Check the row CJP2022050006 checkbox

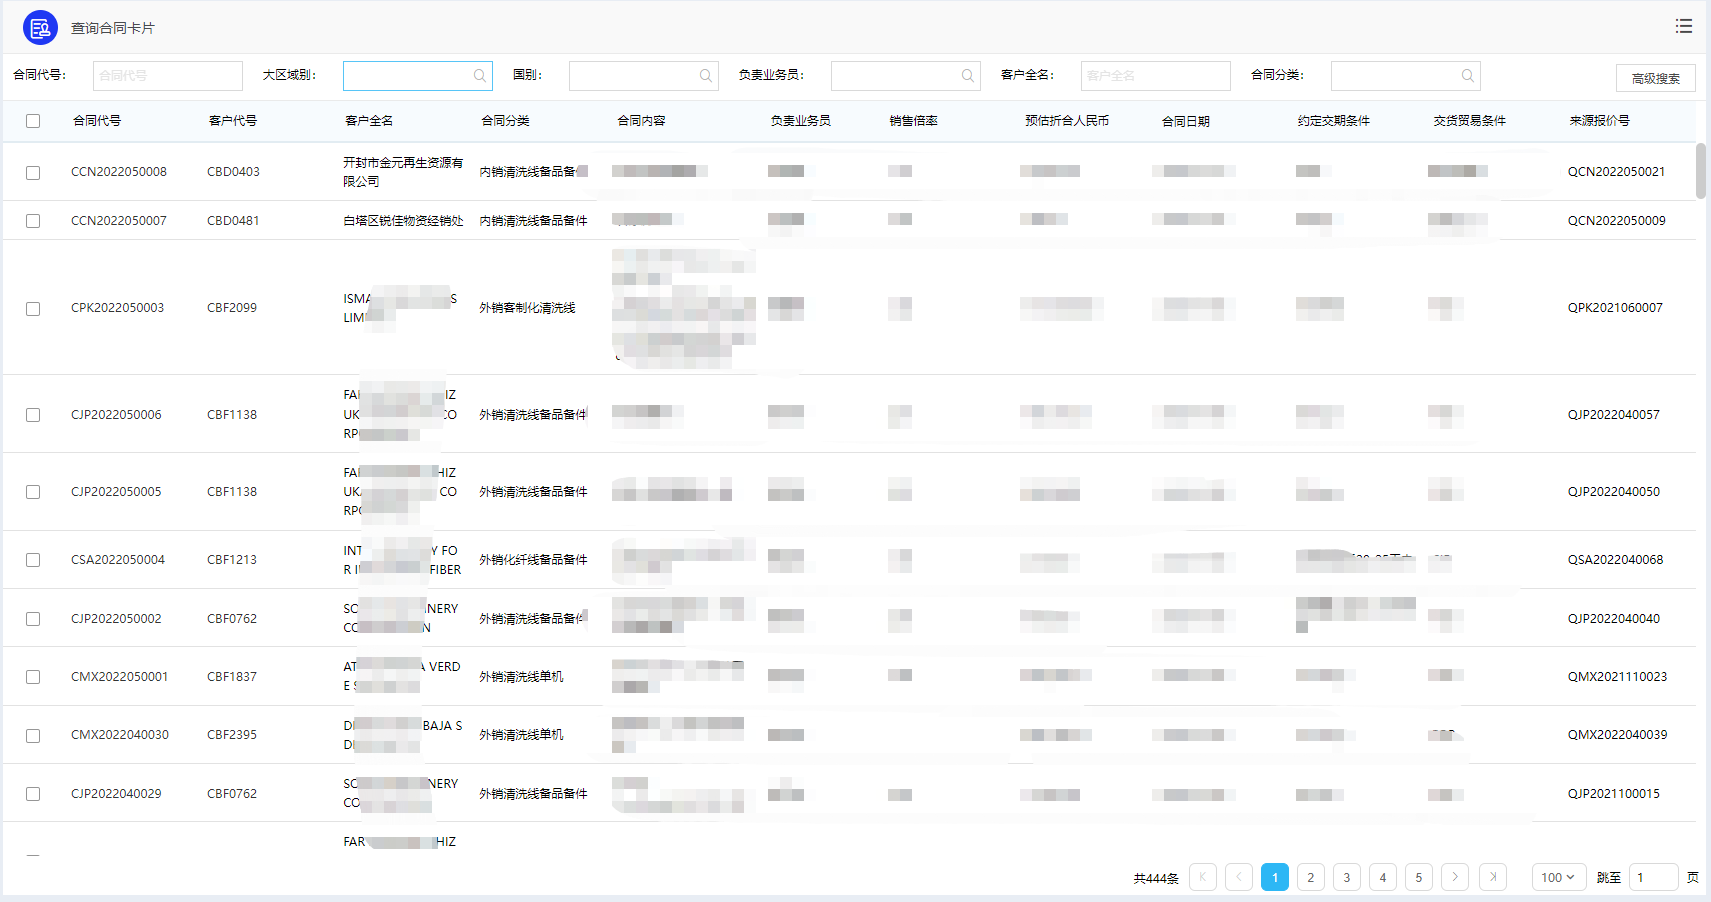(x=33, y=415)
